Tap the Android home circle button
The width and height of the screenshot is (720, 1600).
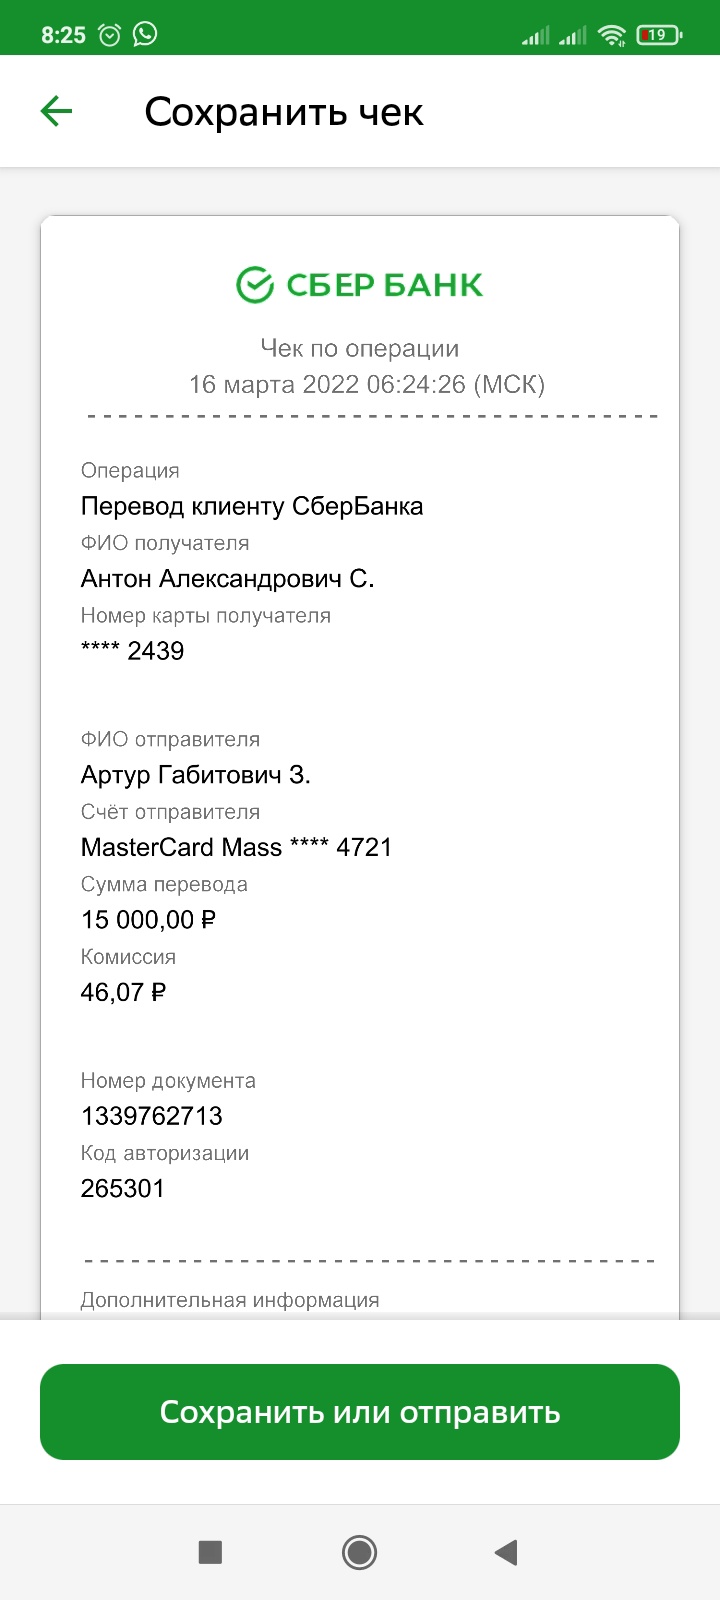(x=359, y=1552)
